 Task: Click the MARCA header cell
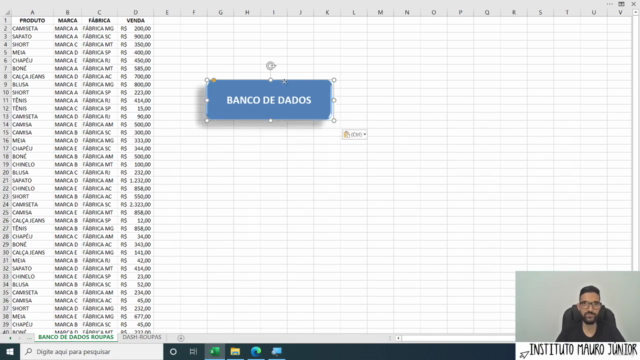click(67, 20)
